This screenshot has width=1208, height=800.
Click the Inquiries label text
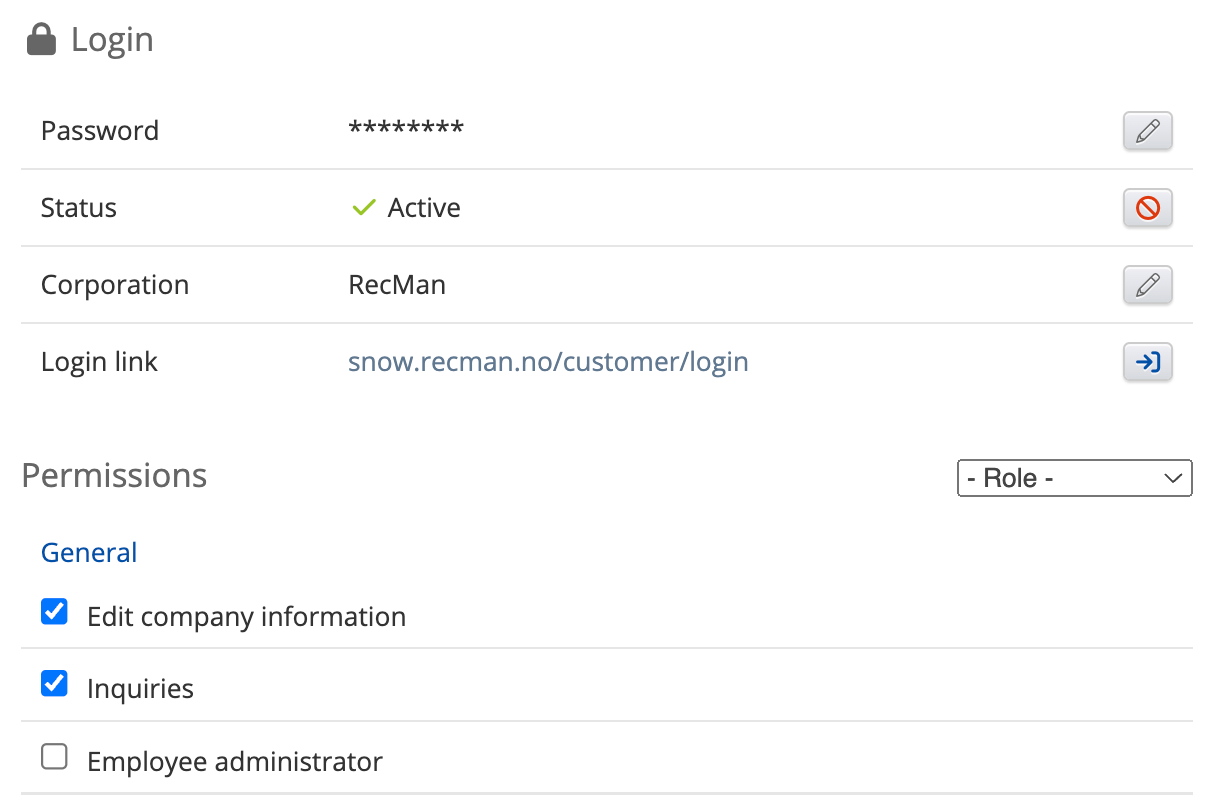point(140,689)
